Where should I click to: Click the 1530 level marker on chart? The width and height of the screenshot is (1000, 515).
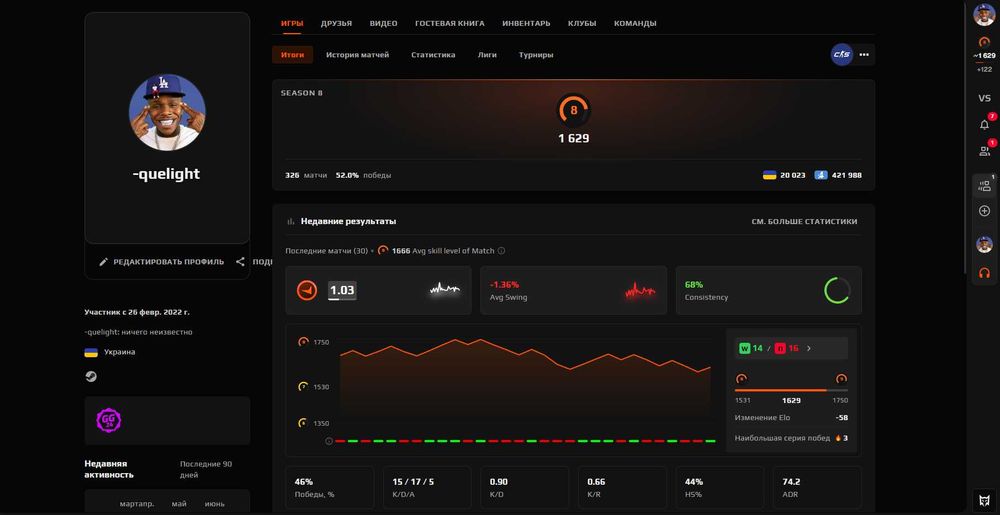pyautogui.click(x=304, y=387)
